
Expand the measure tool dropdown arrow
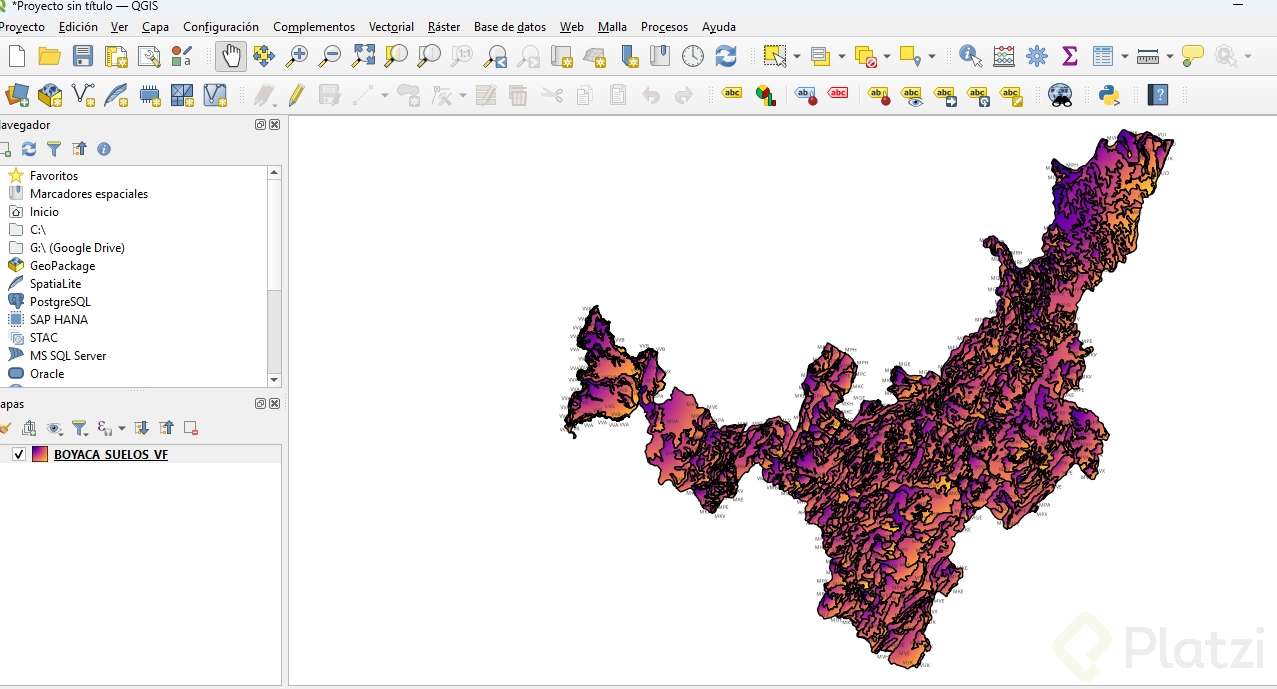point(1169,57)
